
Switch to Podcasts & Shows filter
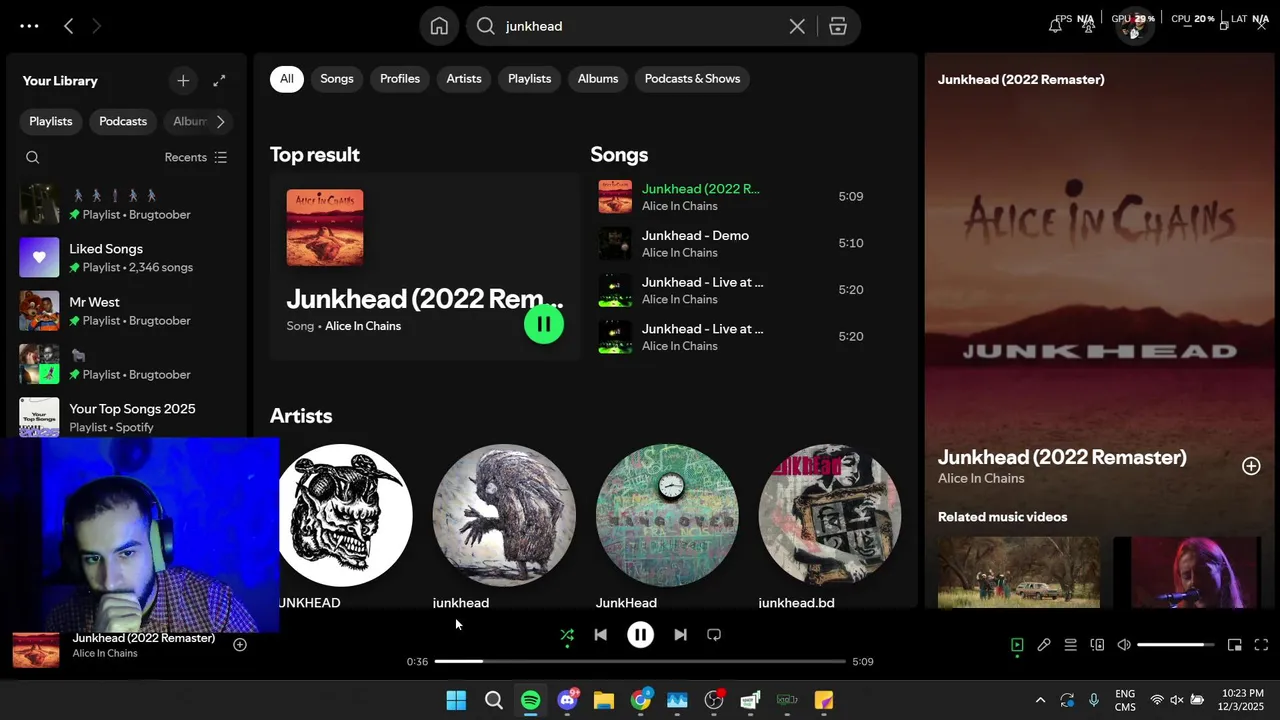(693, 79)
